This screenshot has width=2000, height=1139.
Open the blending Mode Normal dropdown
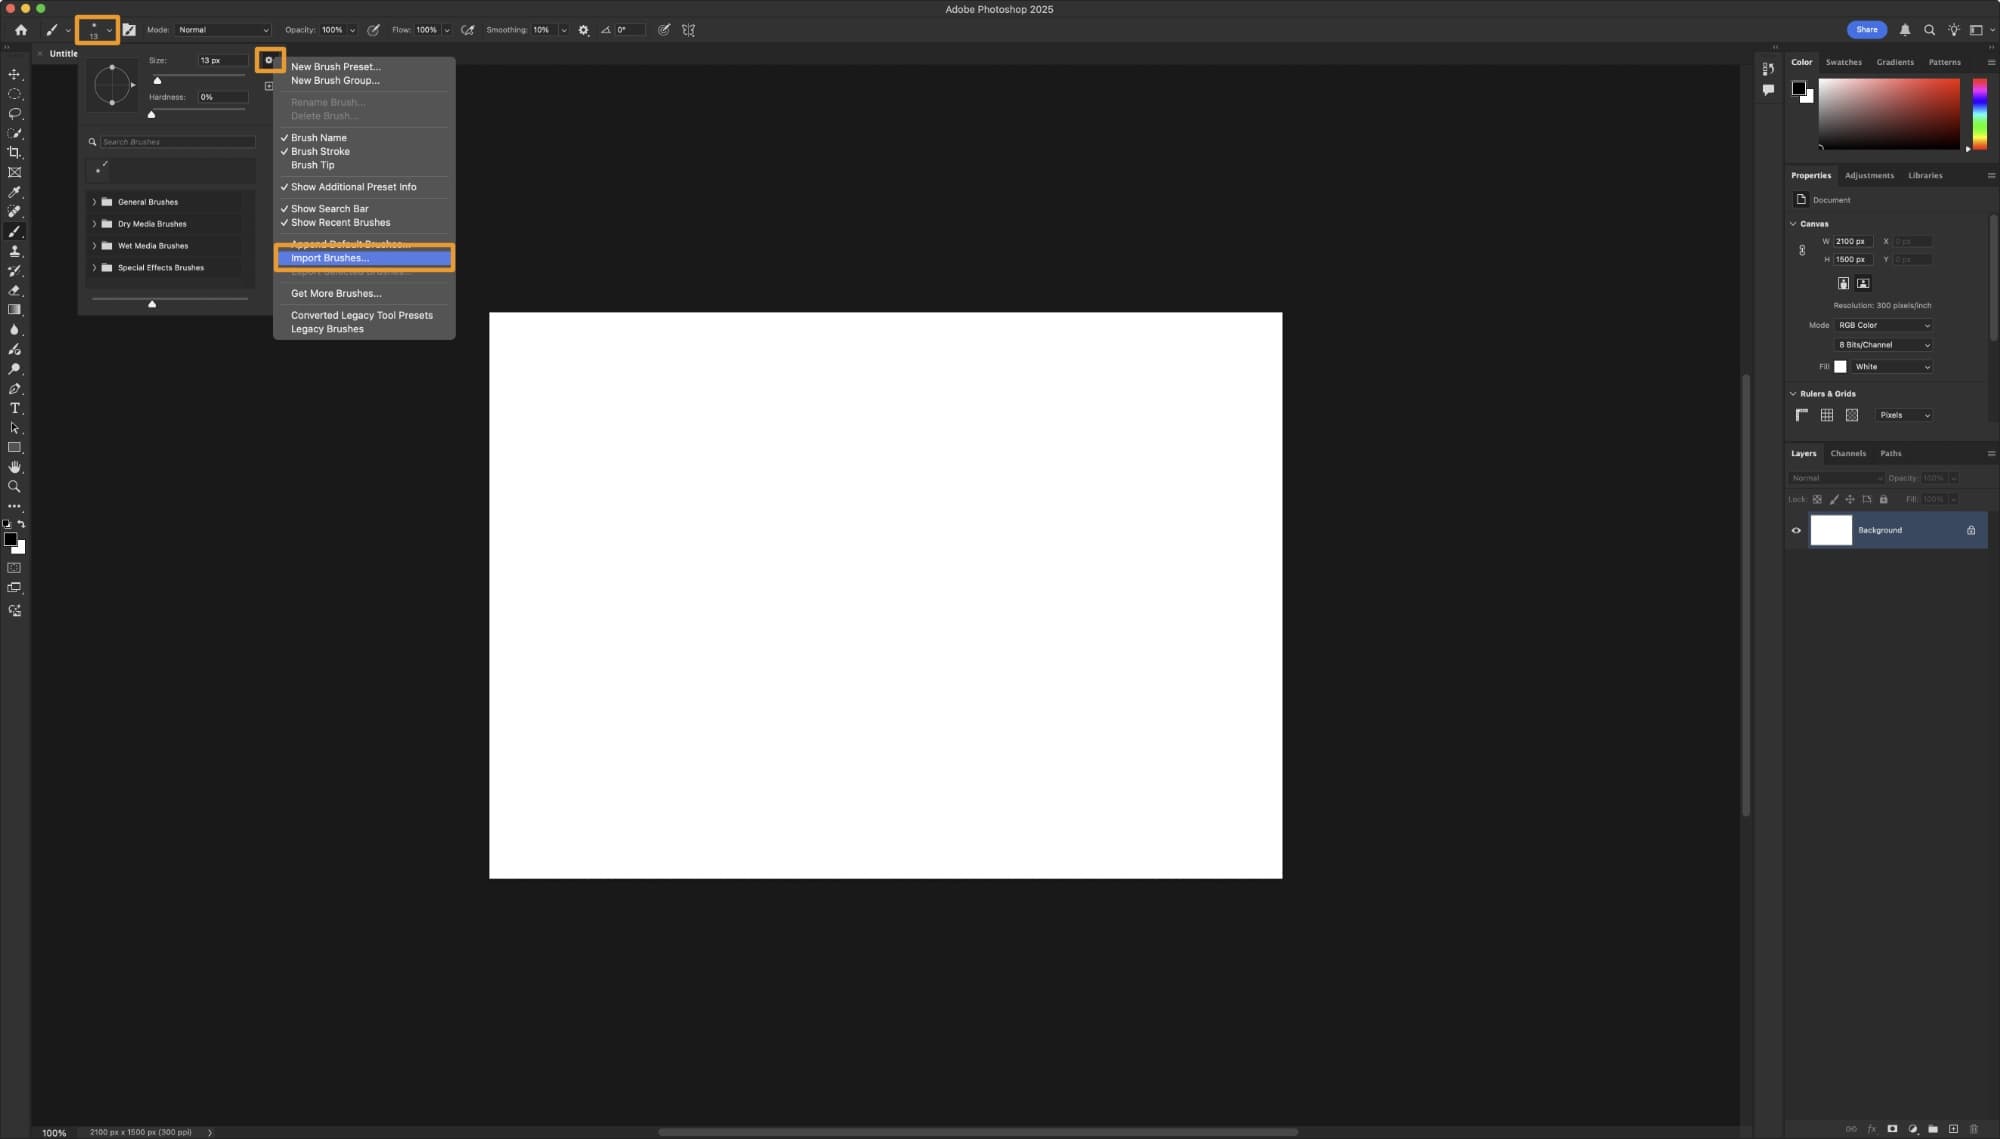click(x=223, y=30)
